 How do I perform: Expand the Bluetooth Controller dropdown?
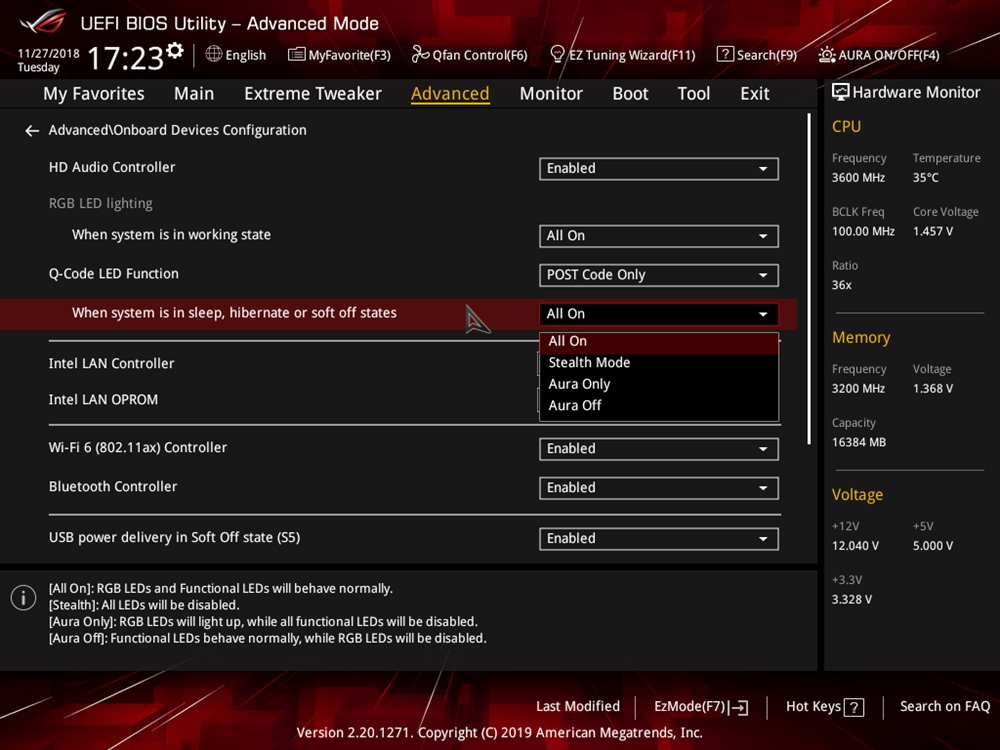[659, 488]
